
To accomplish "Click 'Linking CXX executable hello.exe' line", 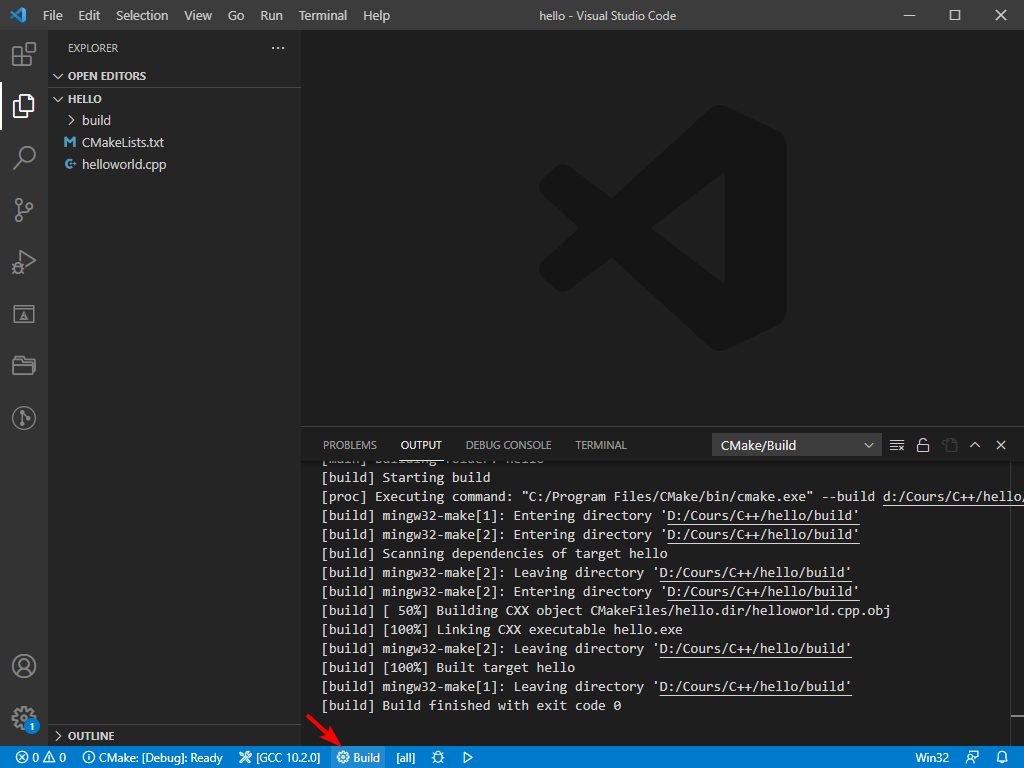I will point(502,630).
